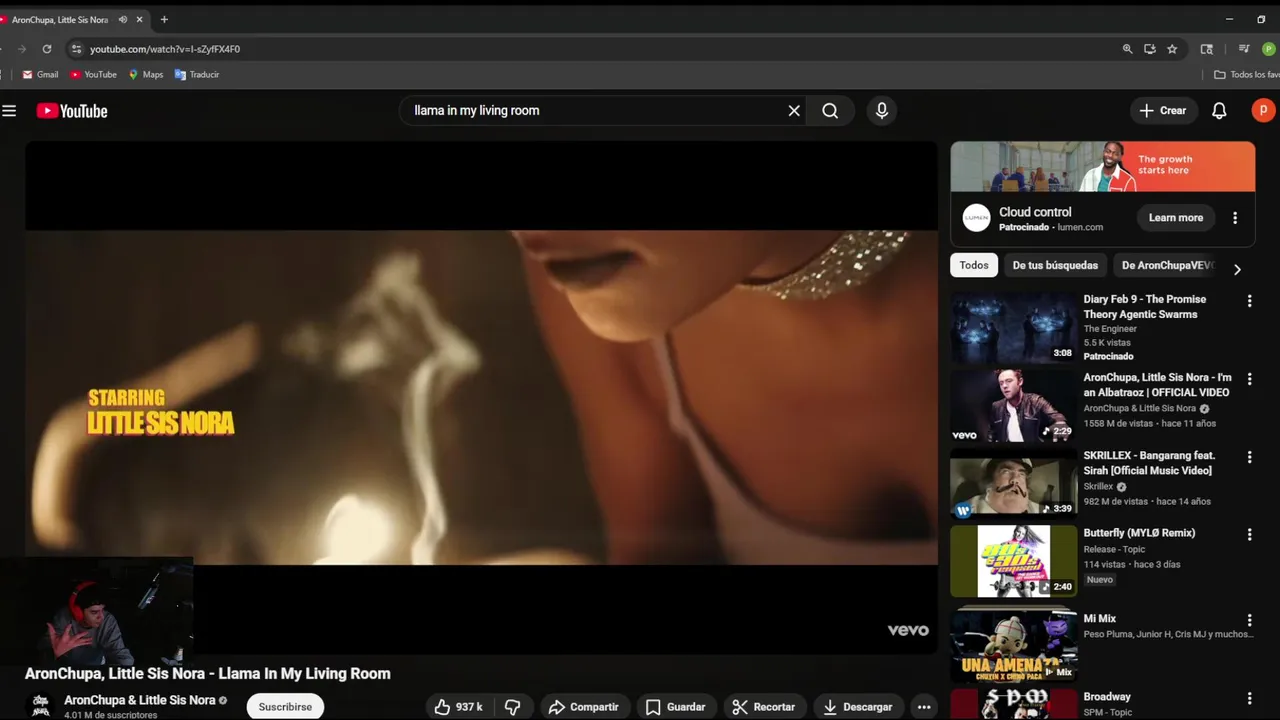The image size is (1280, 720).
Task: Open Skrillex Bangarang thumbnail
Action: pyautogui.click(x=1014, y=483)
